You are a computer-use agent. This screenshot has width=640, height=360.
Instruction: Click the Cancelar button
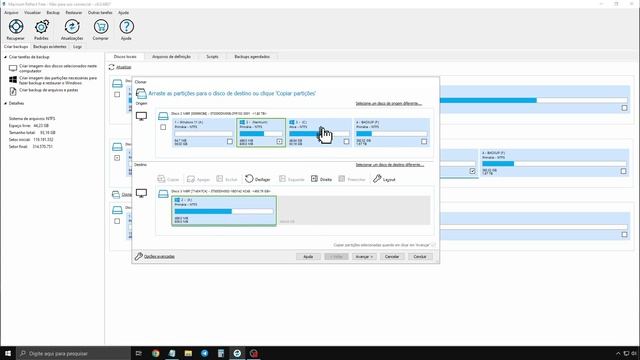pyautogui.click(x=392, y=257)
